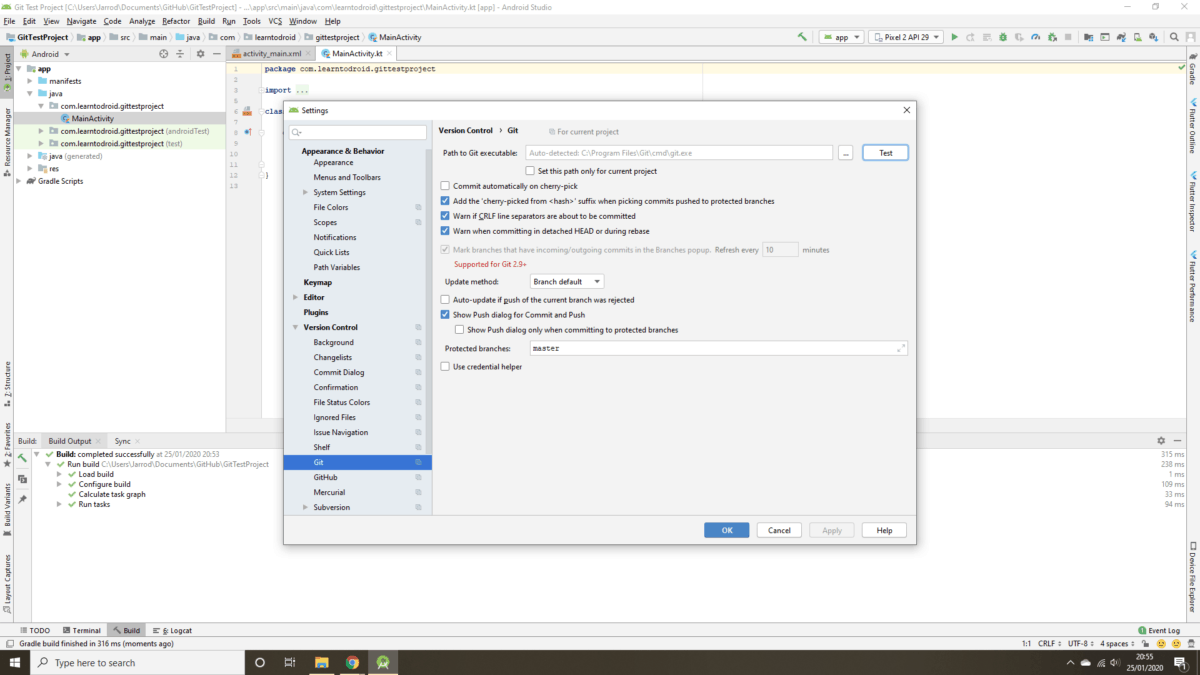Enable Commit automatically on cherry-pick
Viewport: 1200px width, 675px height.
[x=444, y=185]
